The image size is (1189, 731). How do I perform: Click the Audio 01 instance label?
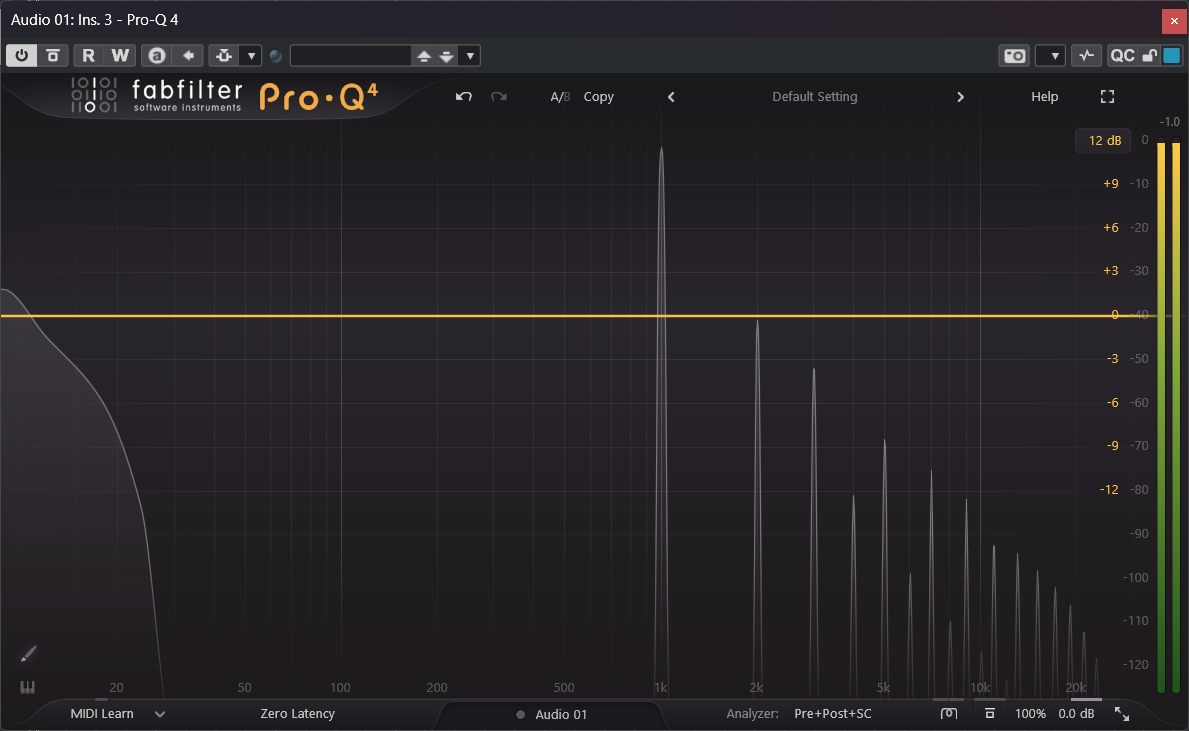tap(560, 714)
